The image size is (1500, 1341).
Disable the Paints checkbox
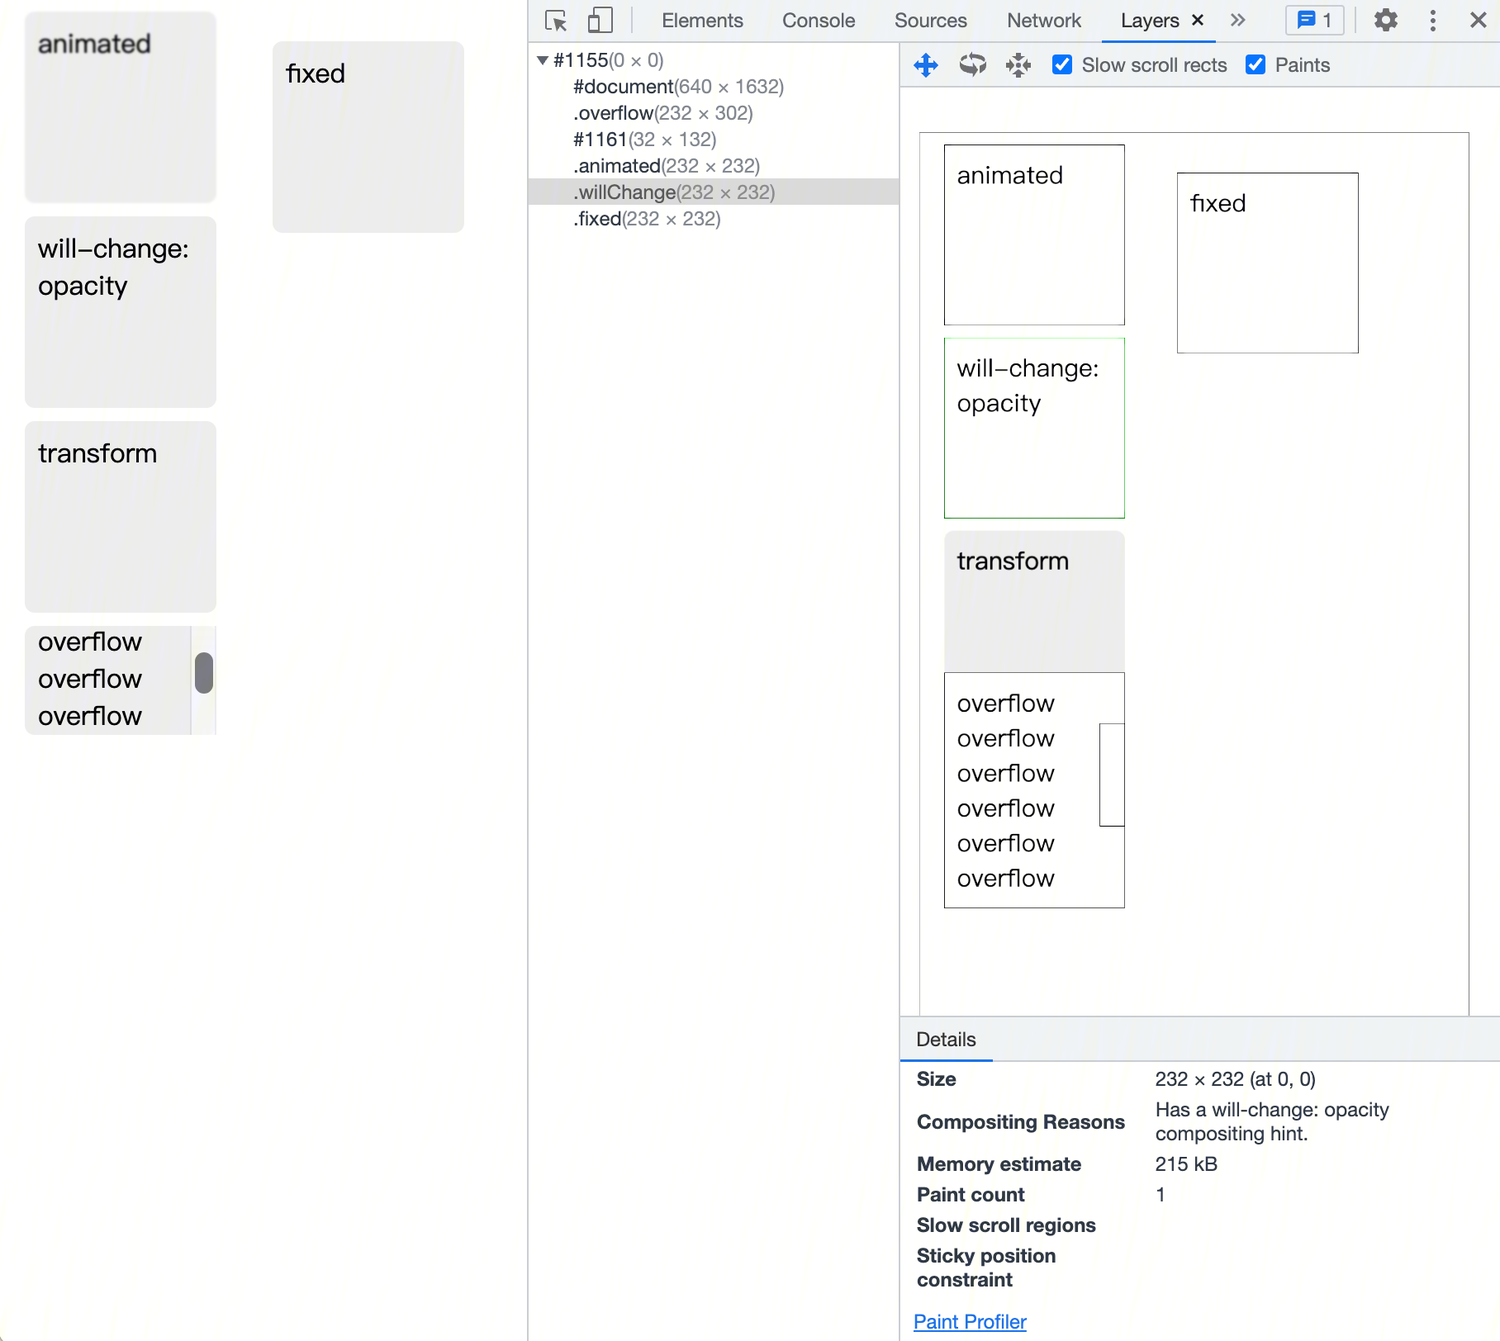1255,65
